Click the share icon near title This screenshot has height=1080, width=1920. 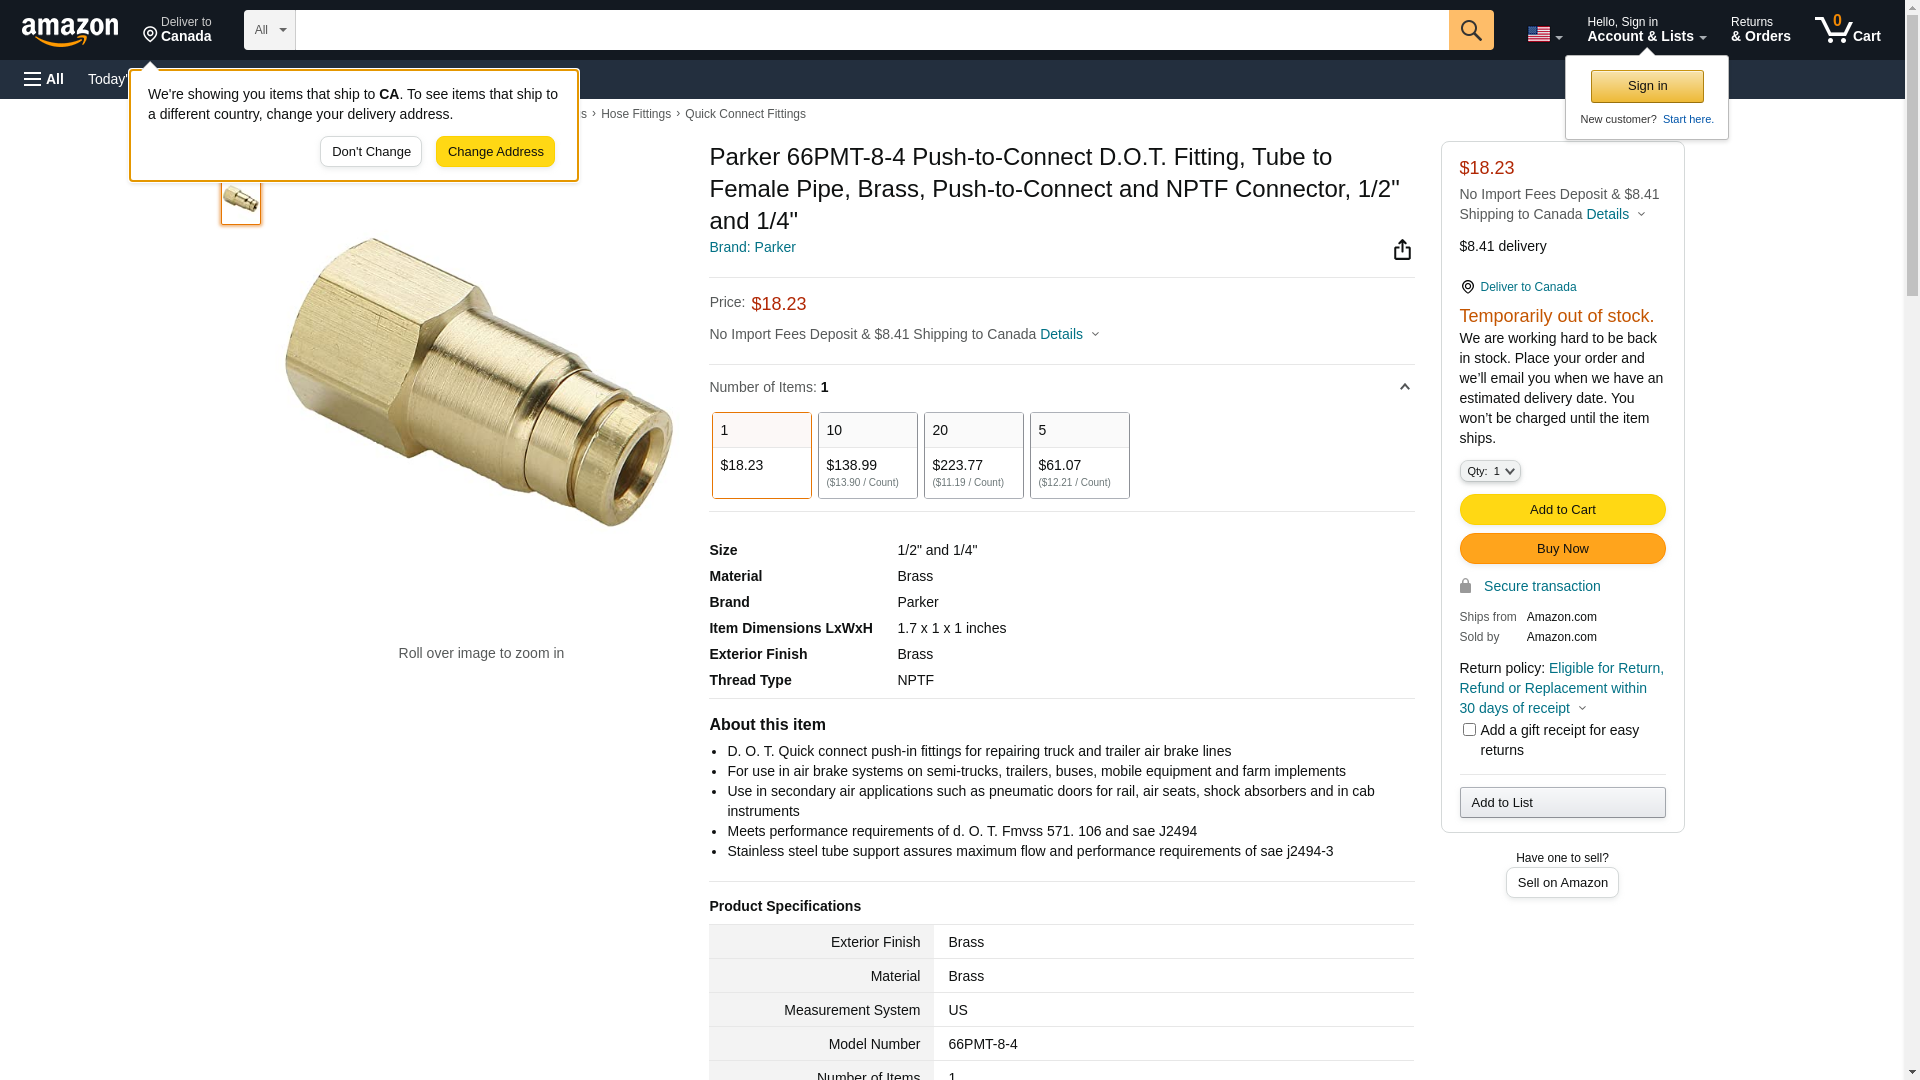coord(1402,250)
